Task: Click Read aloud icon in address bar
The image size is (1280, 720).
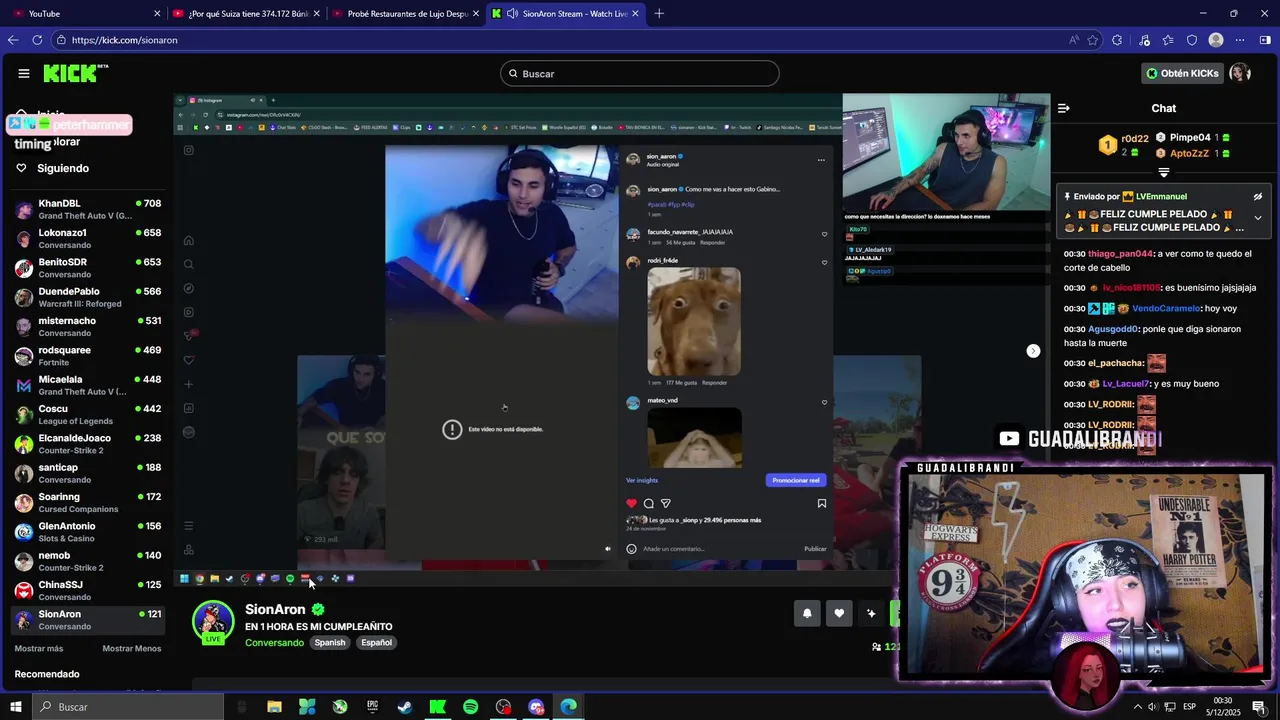Action: point(1074,40)
